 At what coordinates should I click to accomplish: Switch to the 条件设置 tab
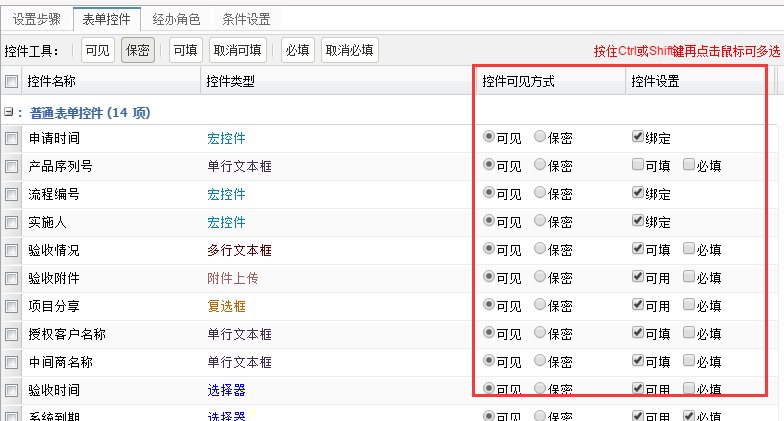246,18
